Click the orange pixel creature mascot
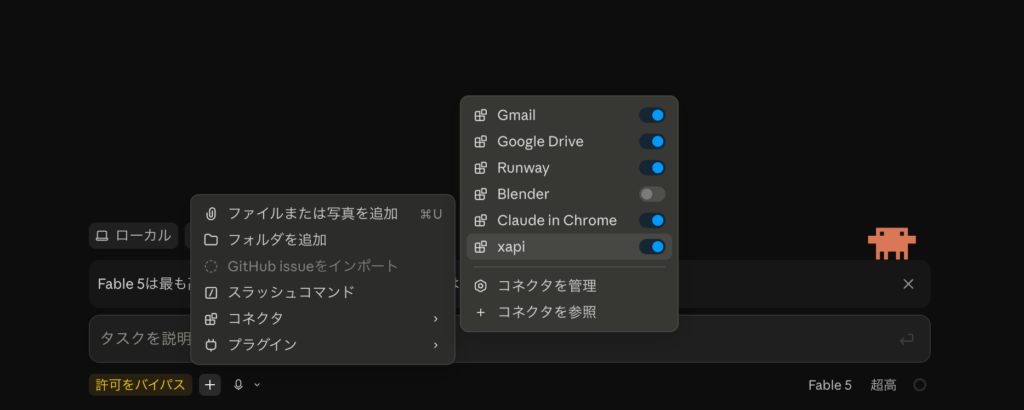Viewport: 1024px width, 410px height. pos(891,244)
